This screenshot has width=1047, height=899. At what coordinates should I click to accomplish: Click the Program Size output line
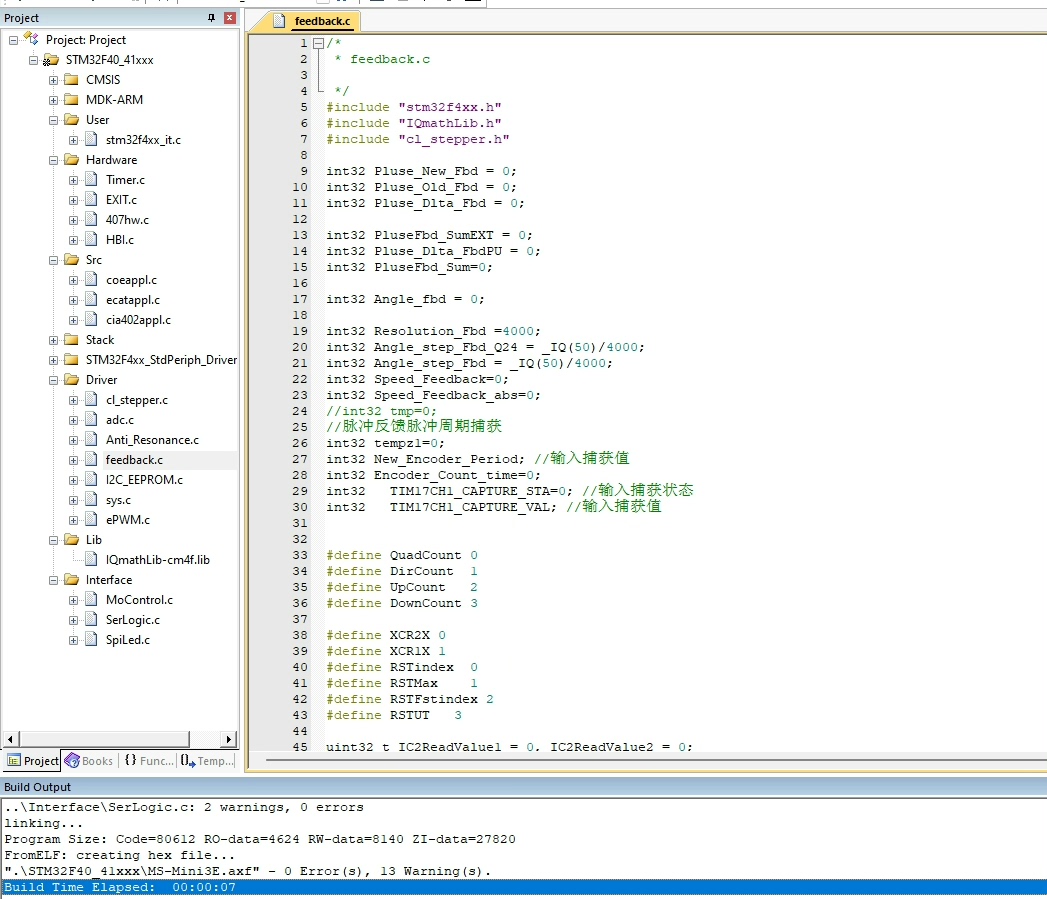point(260,839)
